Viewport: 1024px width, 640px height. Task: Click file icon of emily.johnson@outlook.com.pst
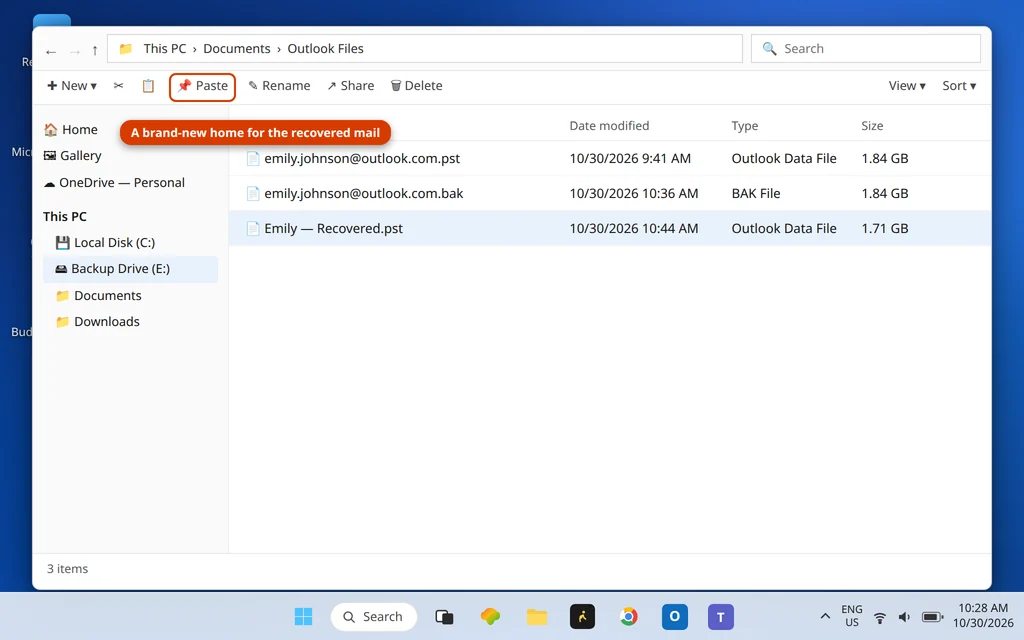253,158
